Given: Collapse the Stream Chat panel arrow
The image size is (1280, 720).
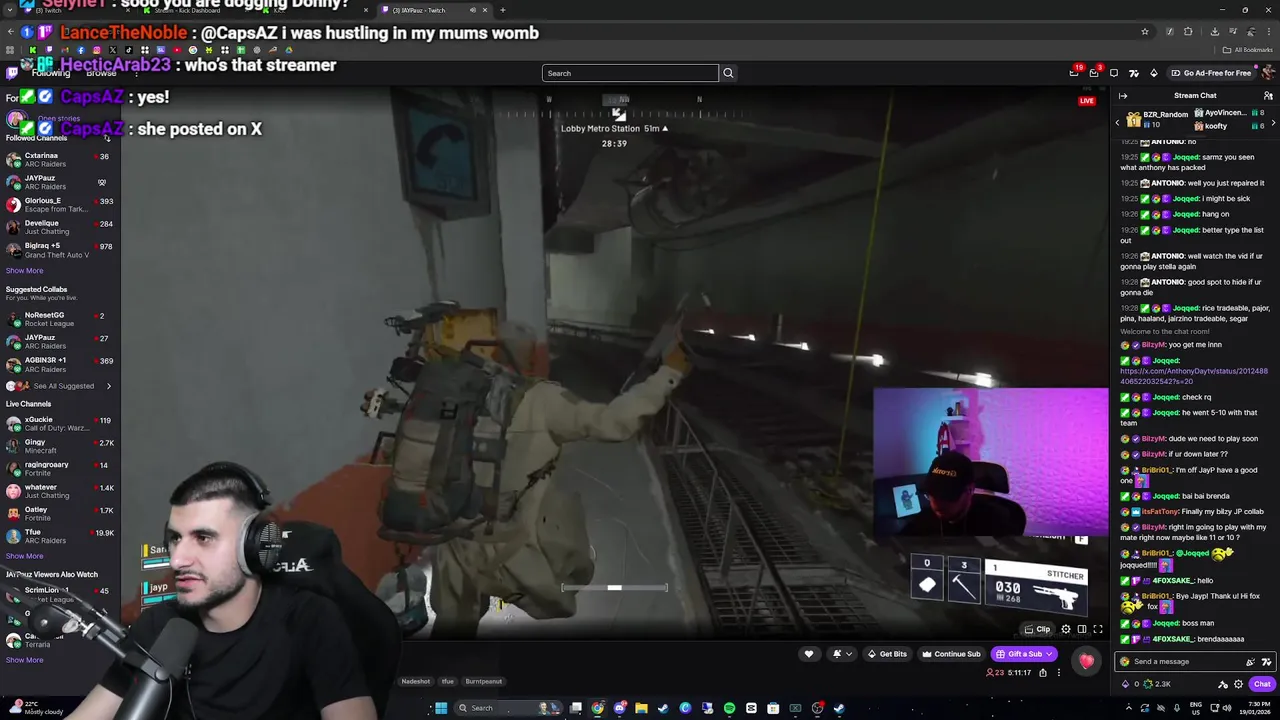Looking at the screenshot, I should (1123, 96).
